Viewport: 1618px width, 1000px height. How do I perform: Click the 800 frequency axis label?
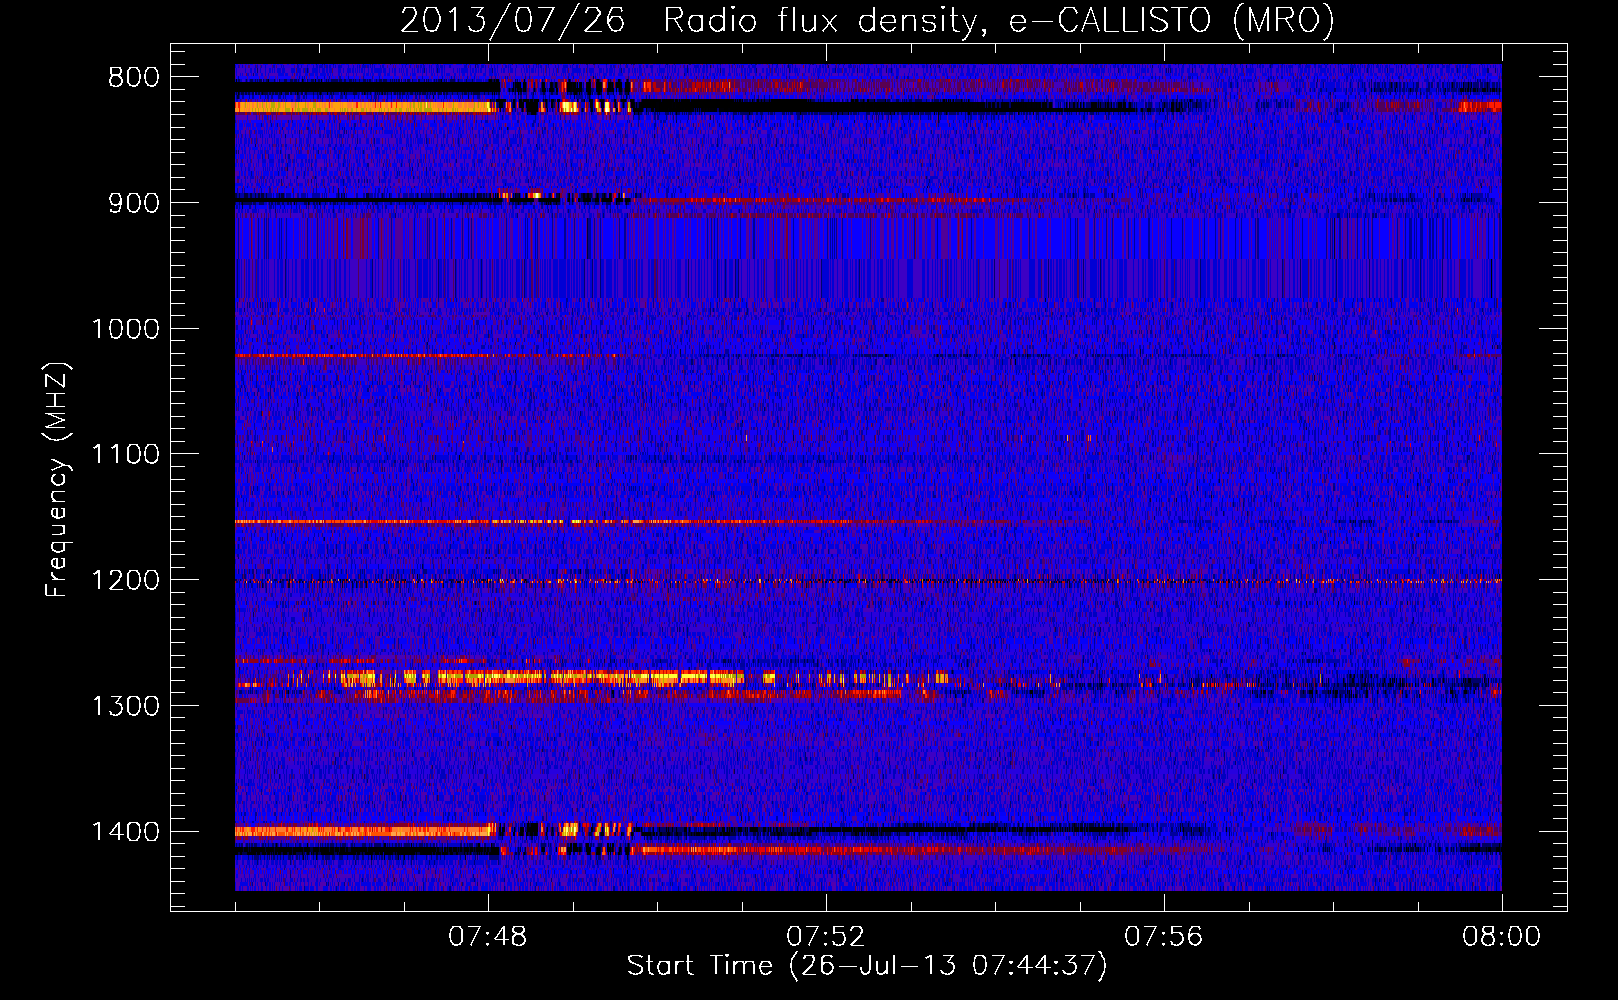(x=134, y=78)
